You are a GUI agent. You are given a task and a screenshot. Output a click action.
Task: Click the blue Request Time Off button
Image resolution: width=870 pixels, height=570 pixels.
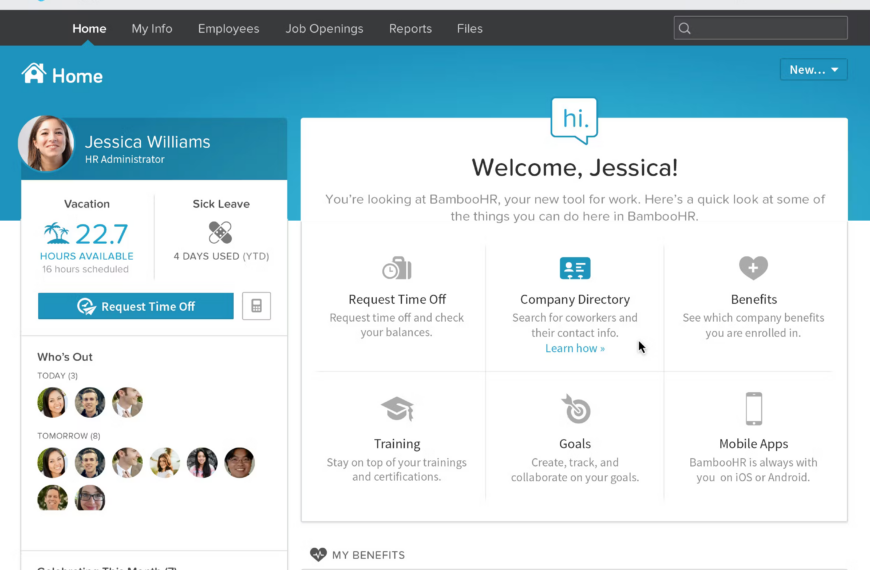point(136,306)
